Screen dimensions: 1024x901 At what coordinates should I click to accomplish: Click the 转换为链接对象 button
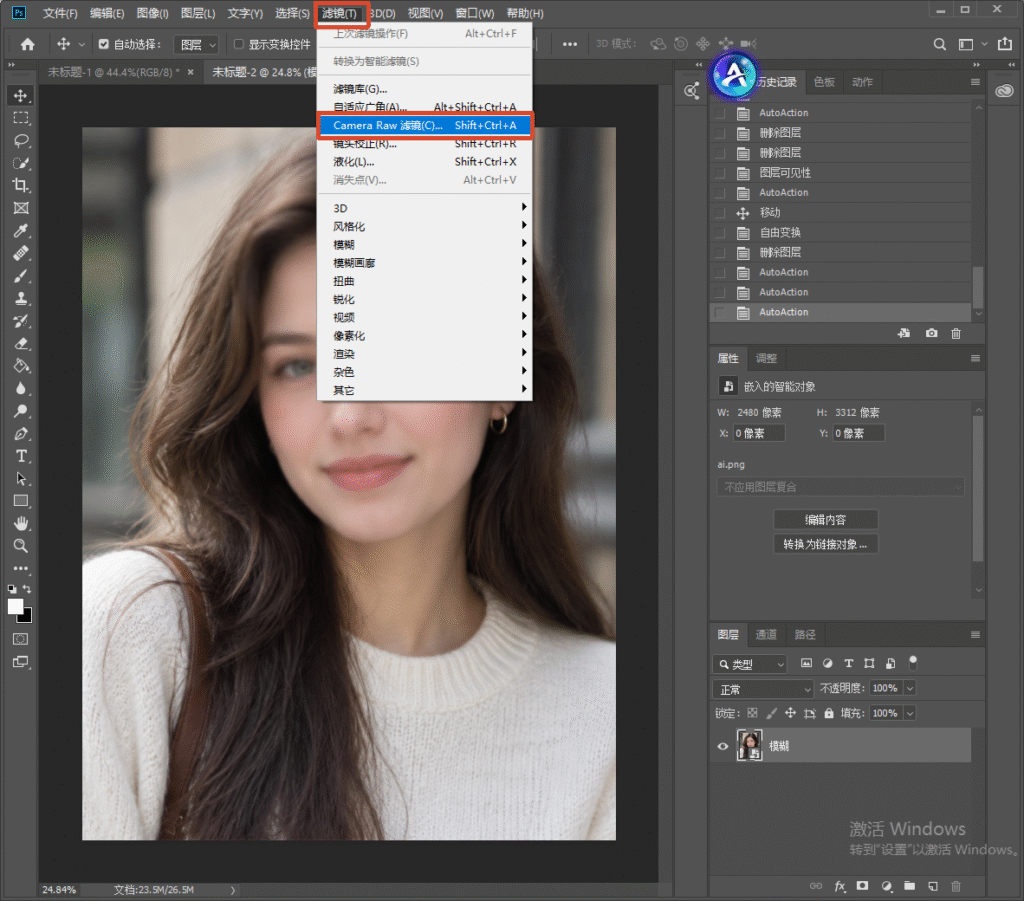coord(825,544)
